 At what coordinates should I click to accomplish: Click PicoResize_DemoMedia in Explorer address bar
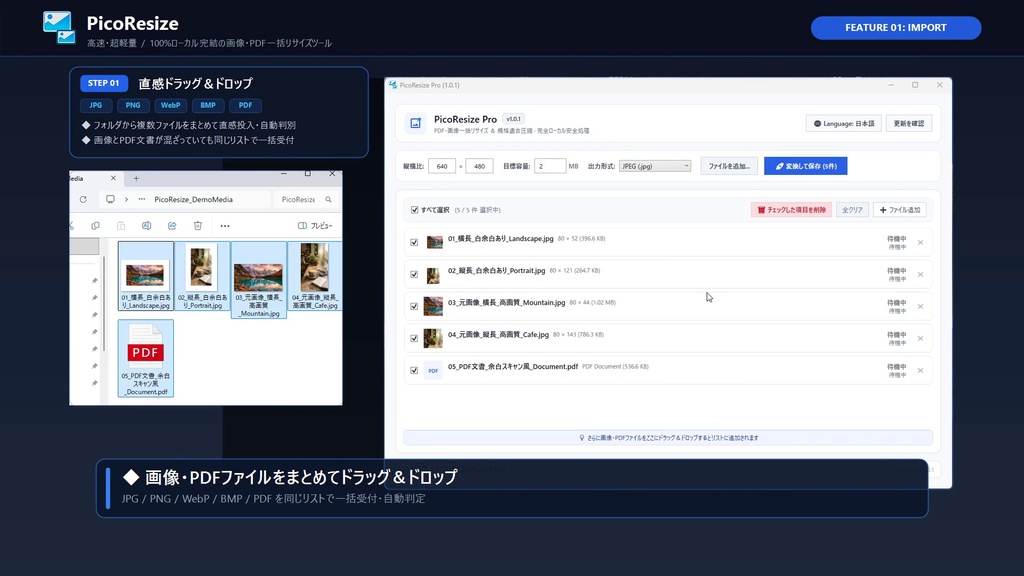[193, 199]
